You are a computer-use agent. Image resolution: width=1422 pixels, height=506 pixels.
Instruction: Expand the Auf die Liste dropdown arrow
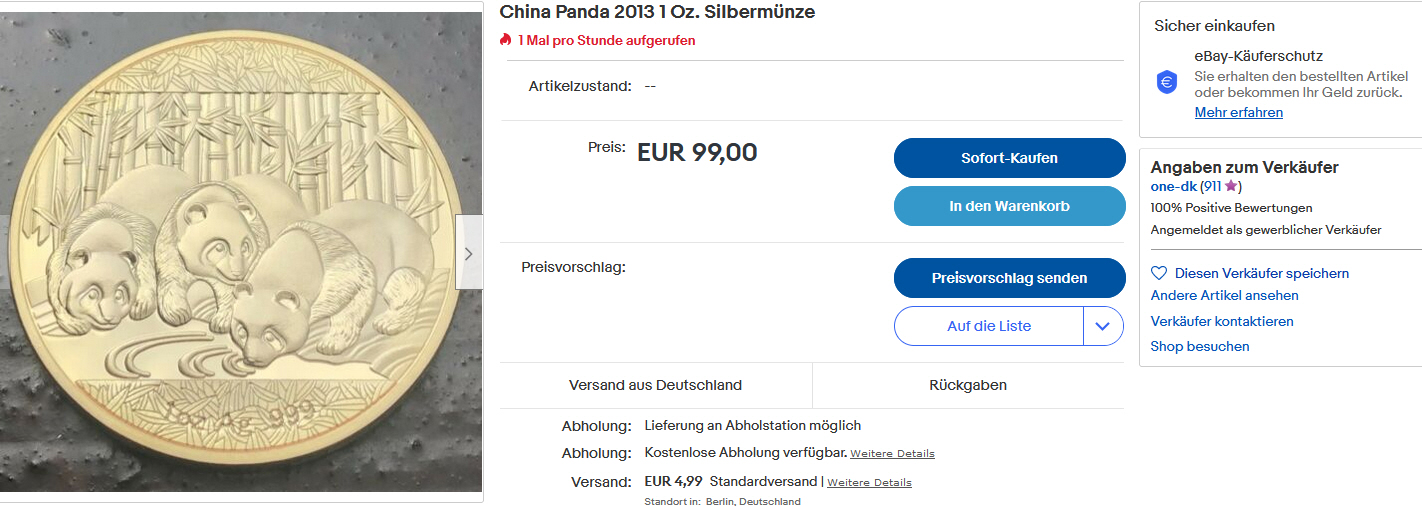tap(1103, 326)
